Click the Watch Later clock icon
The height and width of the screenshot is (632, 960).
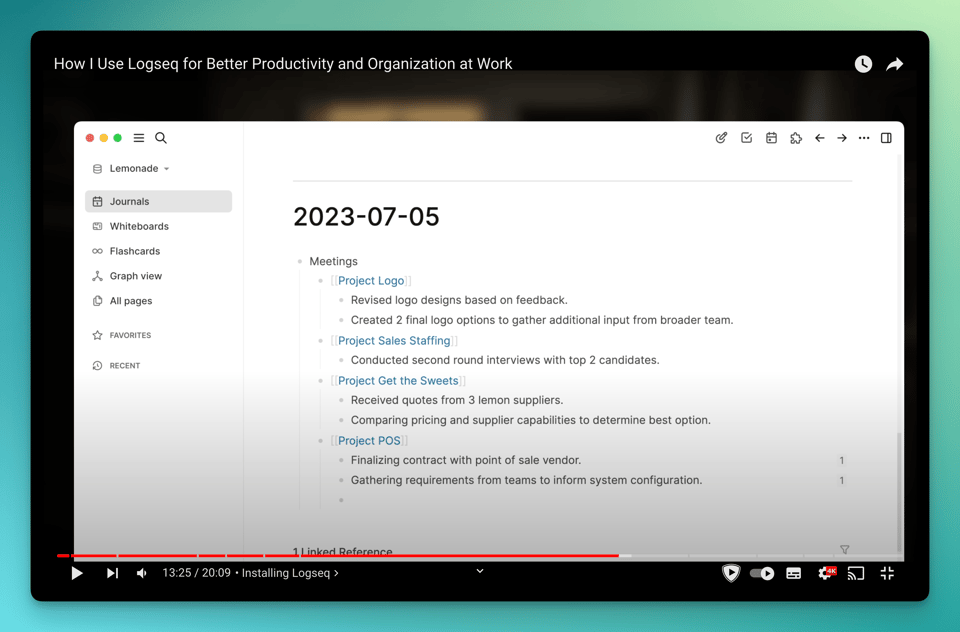pyautogui.click(x=863, y=64)
